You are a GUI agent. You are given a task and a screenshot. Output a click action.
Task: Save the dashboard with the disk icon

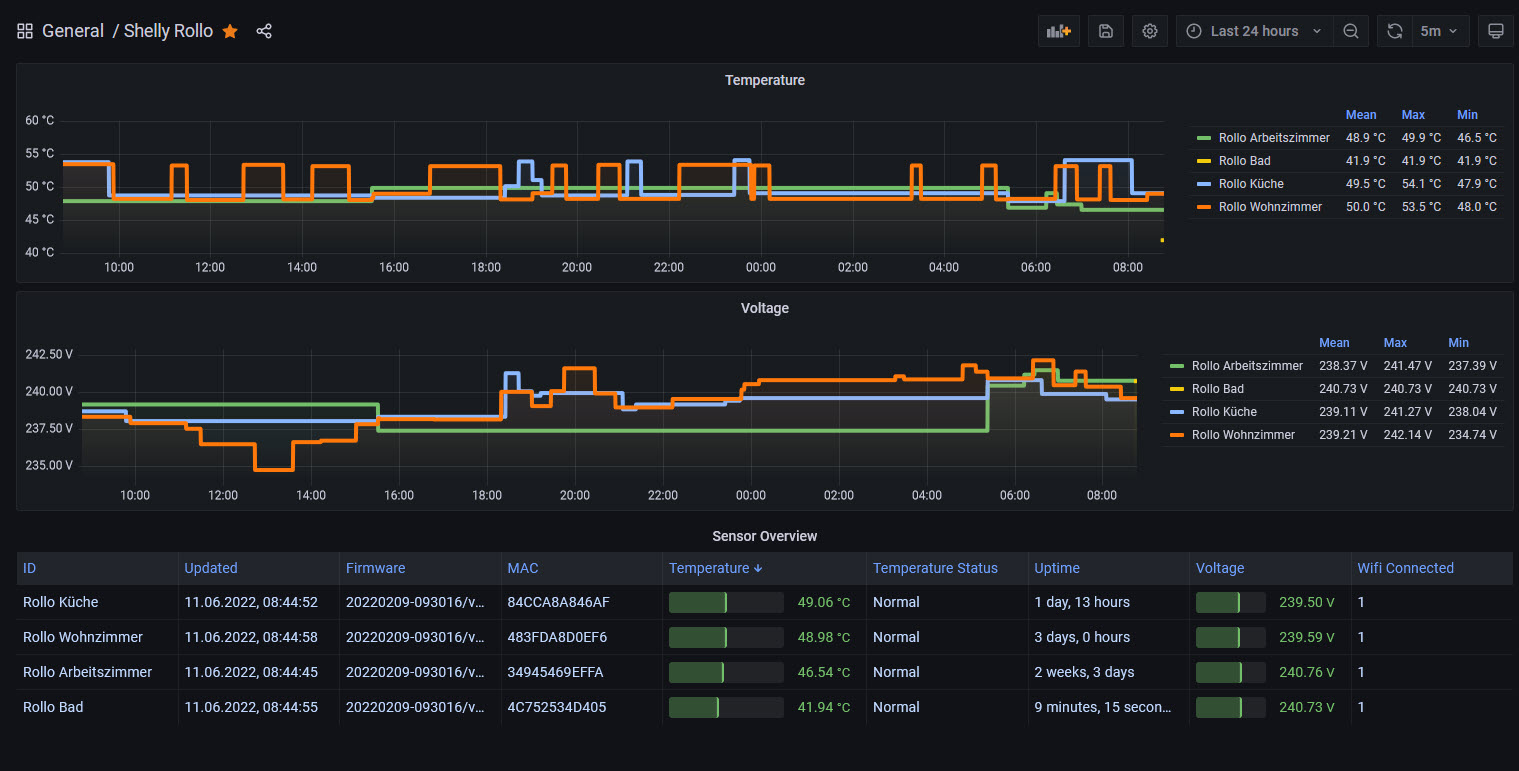pyautogui.click(x=1106, y=31)
